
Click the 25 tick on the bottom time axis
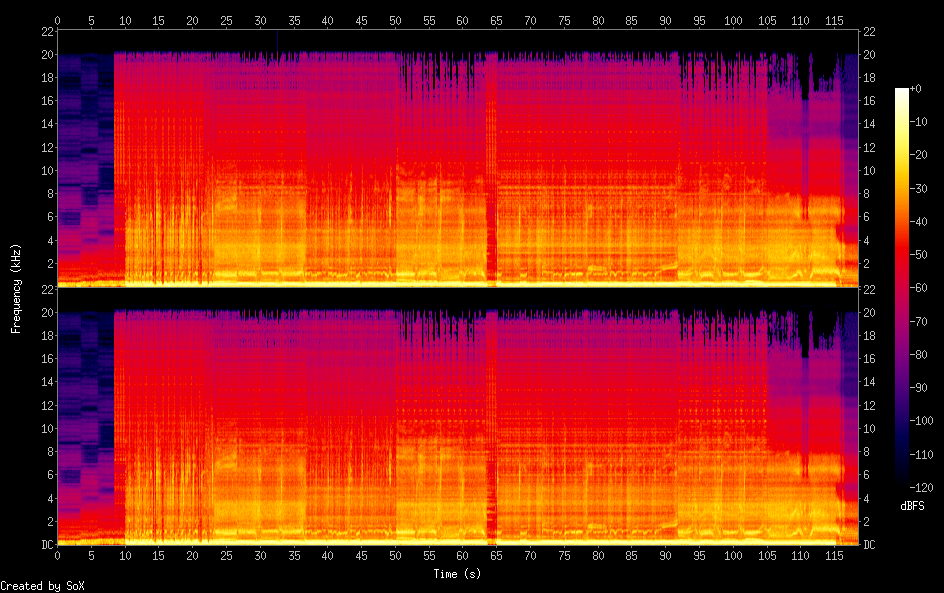226,555
